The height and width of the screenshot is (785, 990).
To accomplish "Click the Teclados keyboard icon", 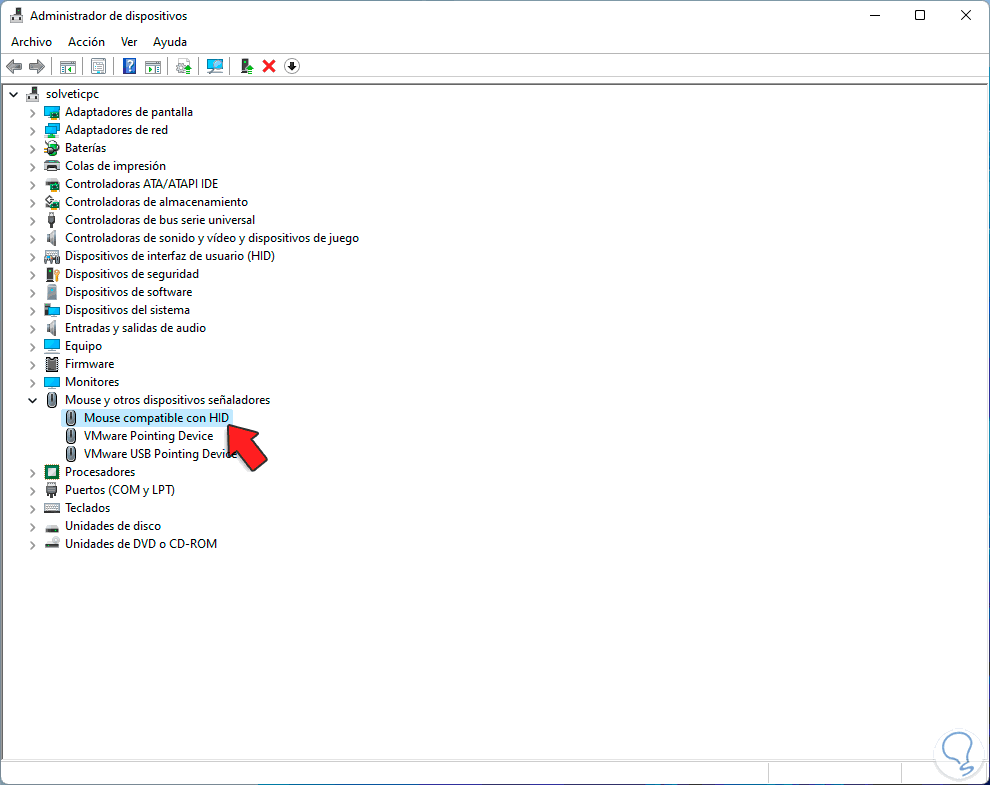I will click(52, 508).
